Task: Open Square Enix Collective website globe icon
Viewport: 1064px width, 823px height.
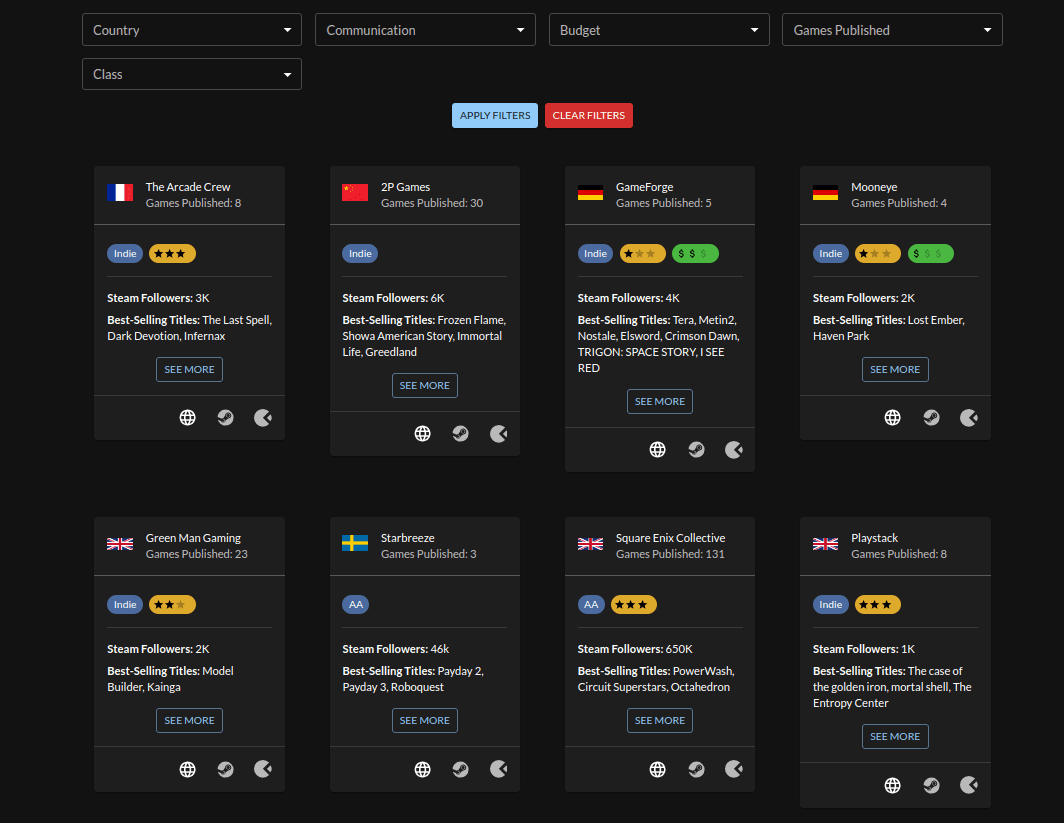Action: pos(658,769)
